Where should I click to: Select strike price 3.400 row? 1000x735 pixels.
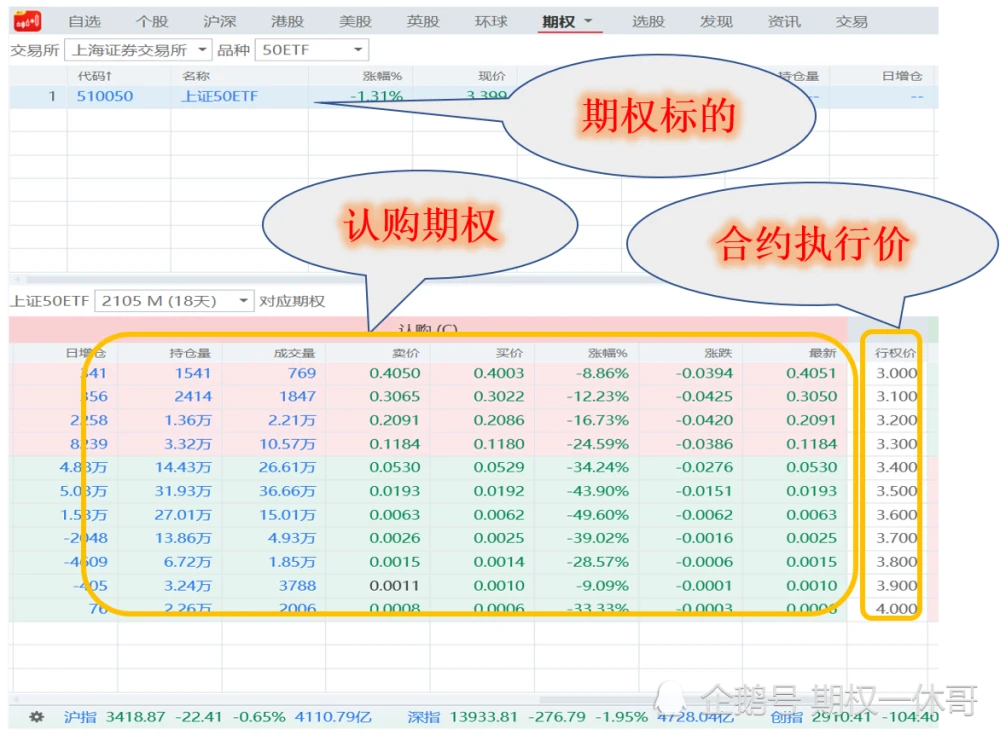coord(897,468)
